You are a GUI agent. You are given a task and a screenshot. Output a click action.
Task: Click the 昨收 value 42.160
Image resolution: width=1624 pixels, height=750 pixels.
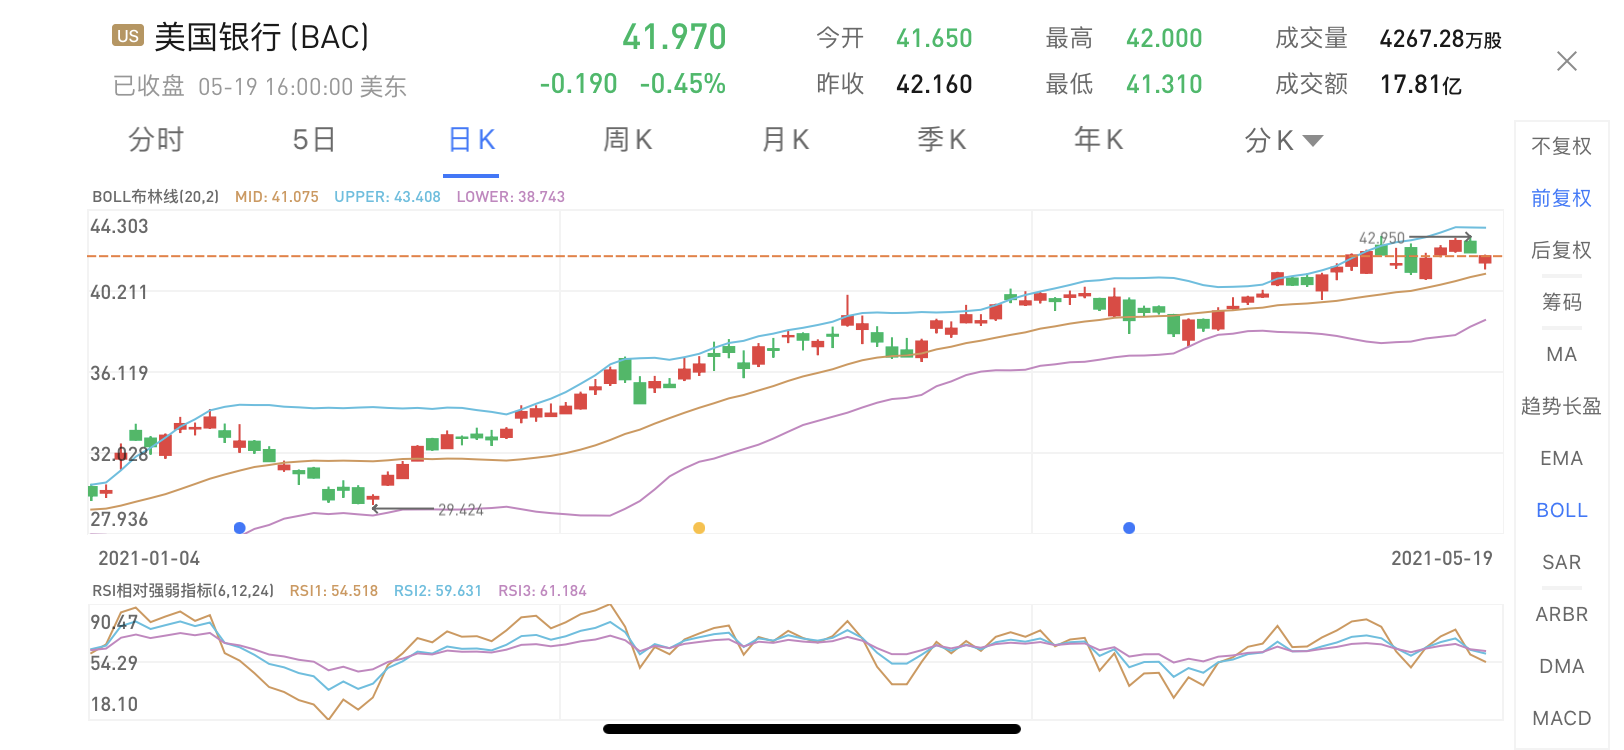[x=934, y=84]
